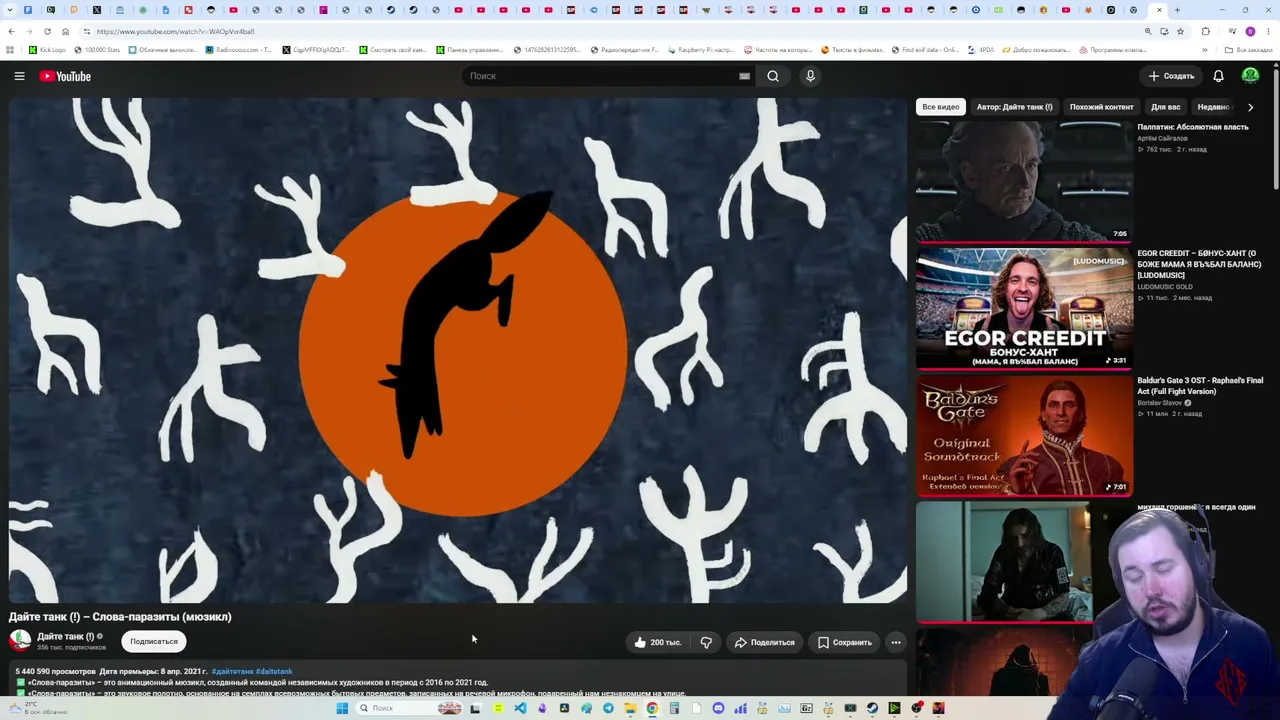Click the video title 'Дайте танк (!) – Слова-паразиты (мюзикл)'
1280x720 pixels.
[120, 617]
